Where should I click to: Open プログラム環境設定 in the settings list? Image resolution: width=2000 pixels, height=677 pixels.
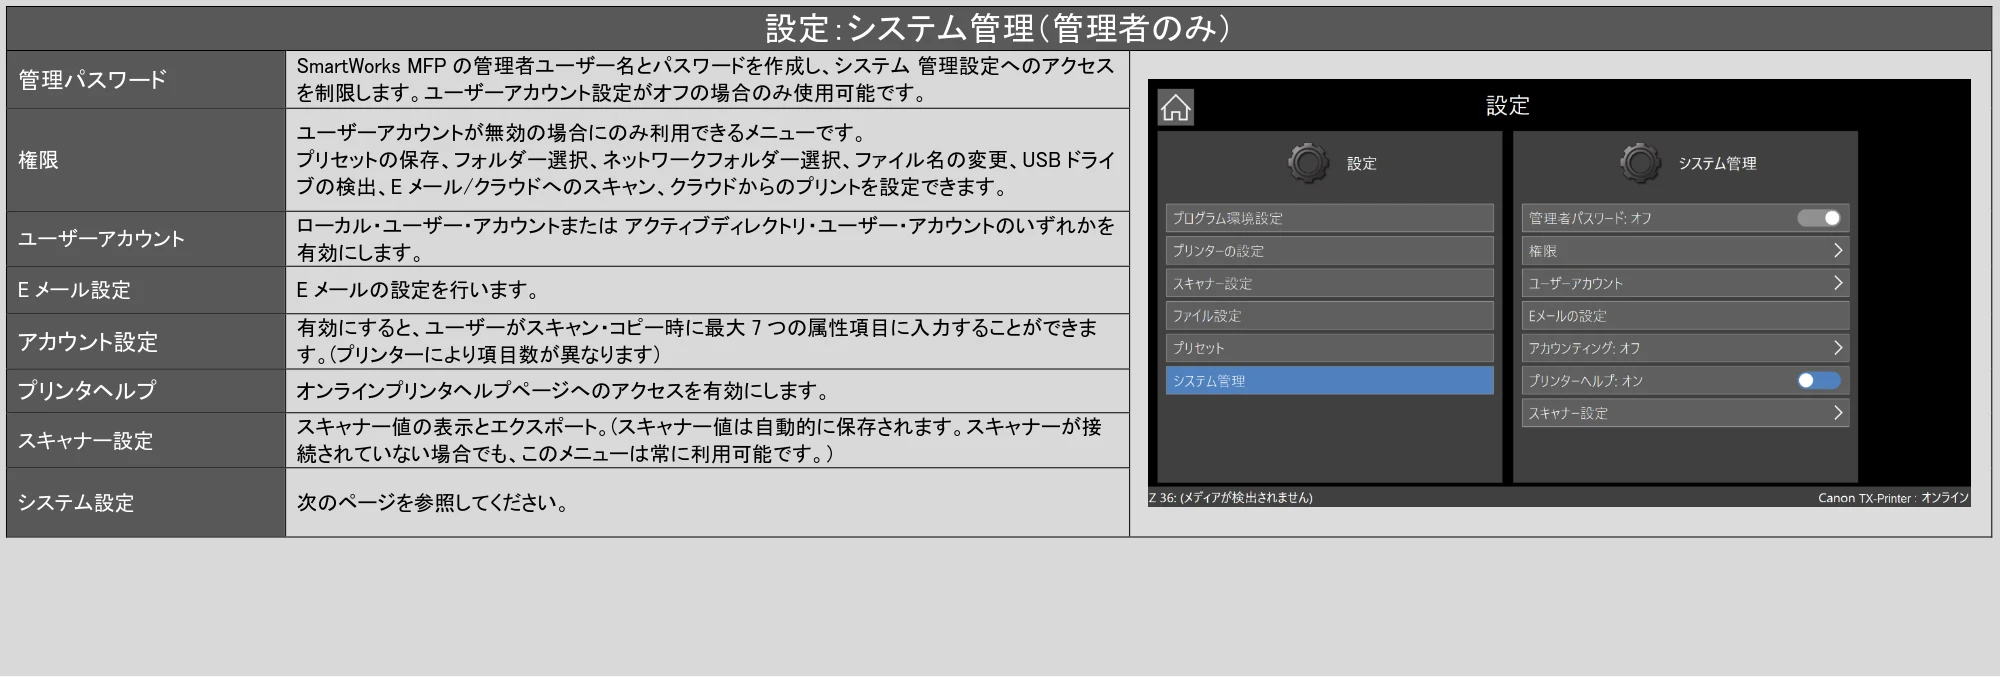tap(1329, 218)
